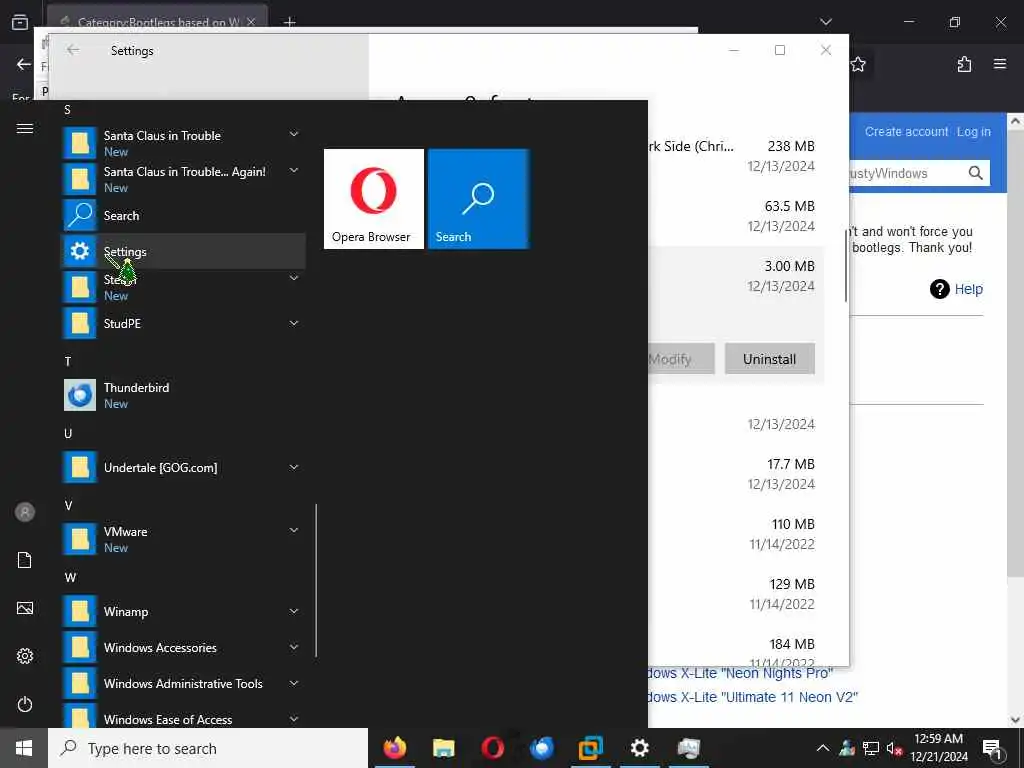Click the Windows Start button

(x=24, y=748)
